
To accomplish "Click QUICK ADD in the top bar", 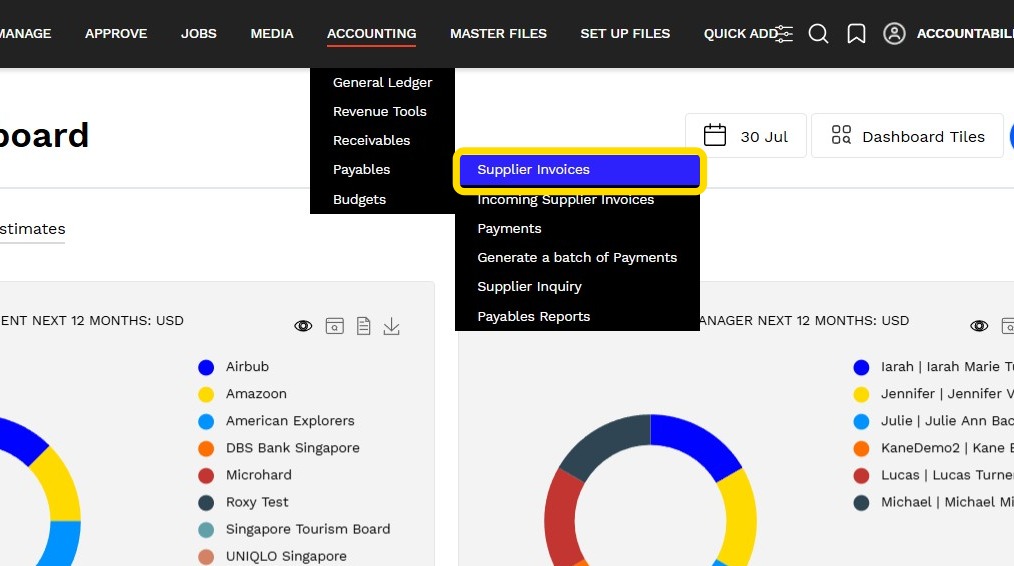I will 741,34.
